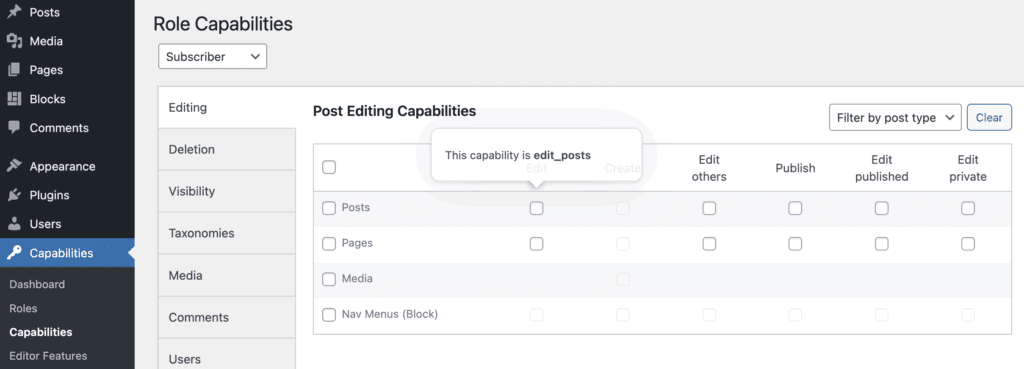Screen dimensions: 1024x369
Task: Enable Edit capability for Posts
Action: click(536, 208)
